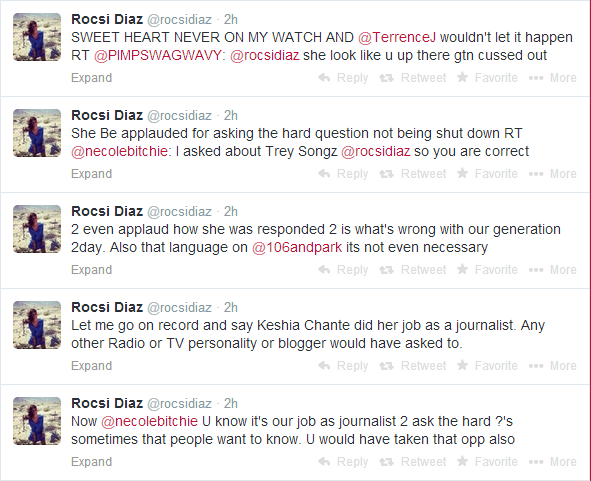Open the @PIMPSWAGWAVY mention link
This screenshot has height=481, width=591.
[158, 55]
